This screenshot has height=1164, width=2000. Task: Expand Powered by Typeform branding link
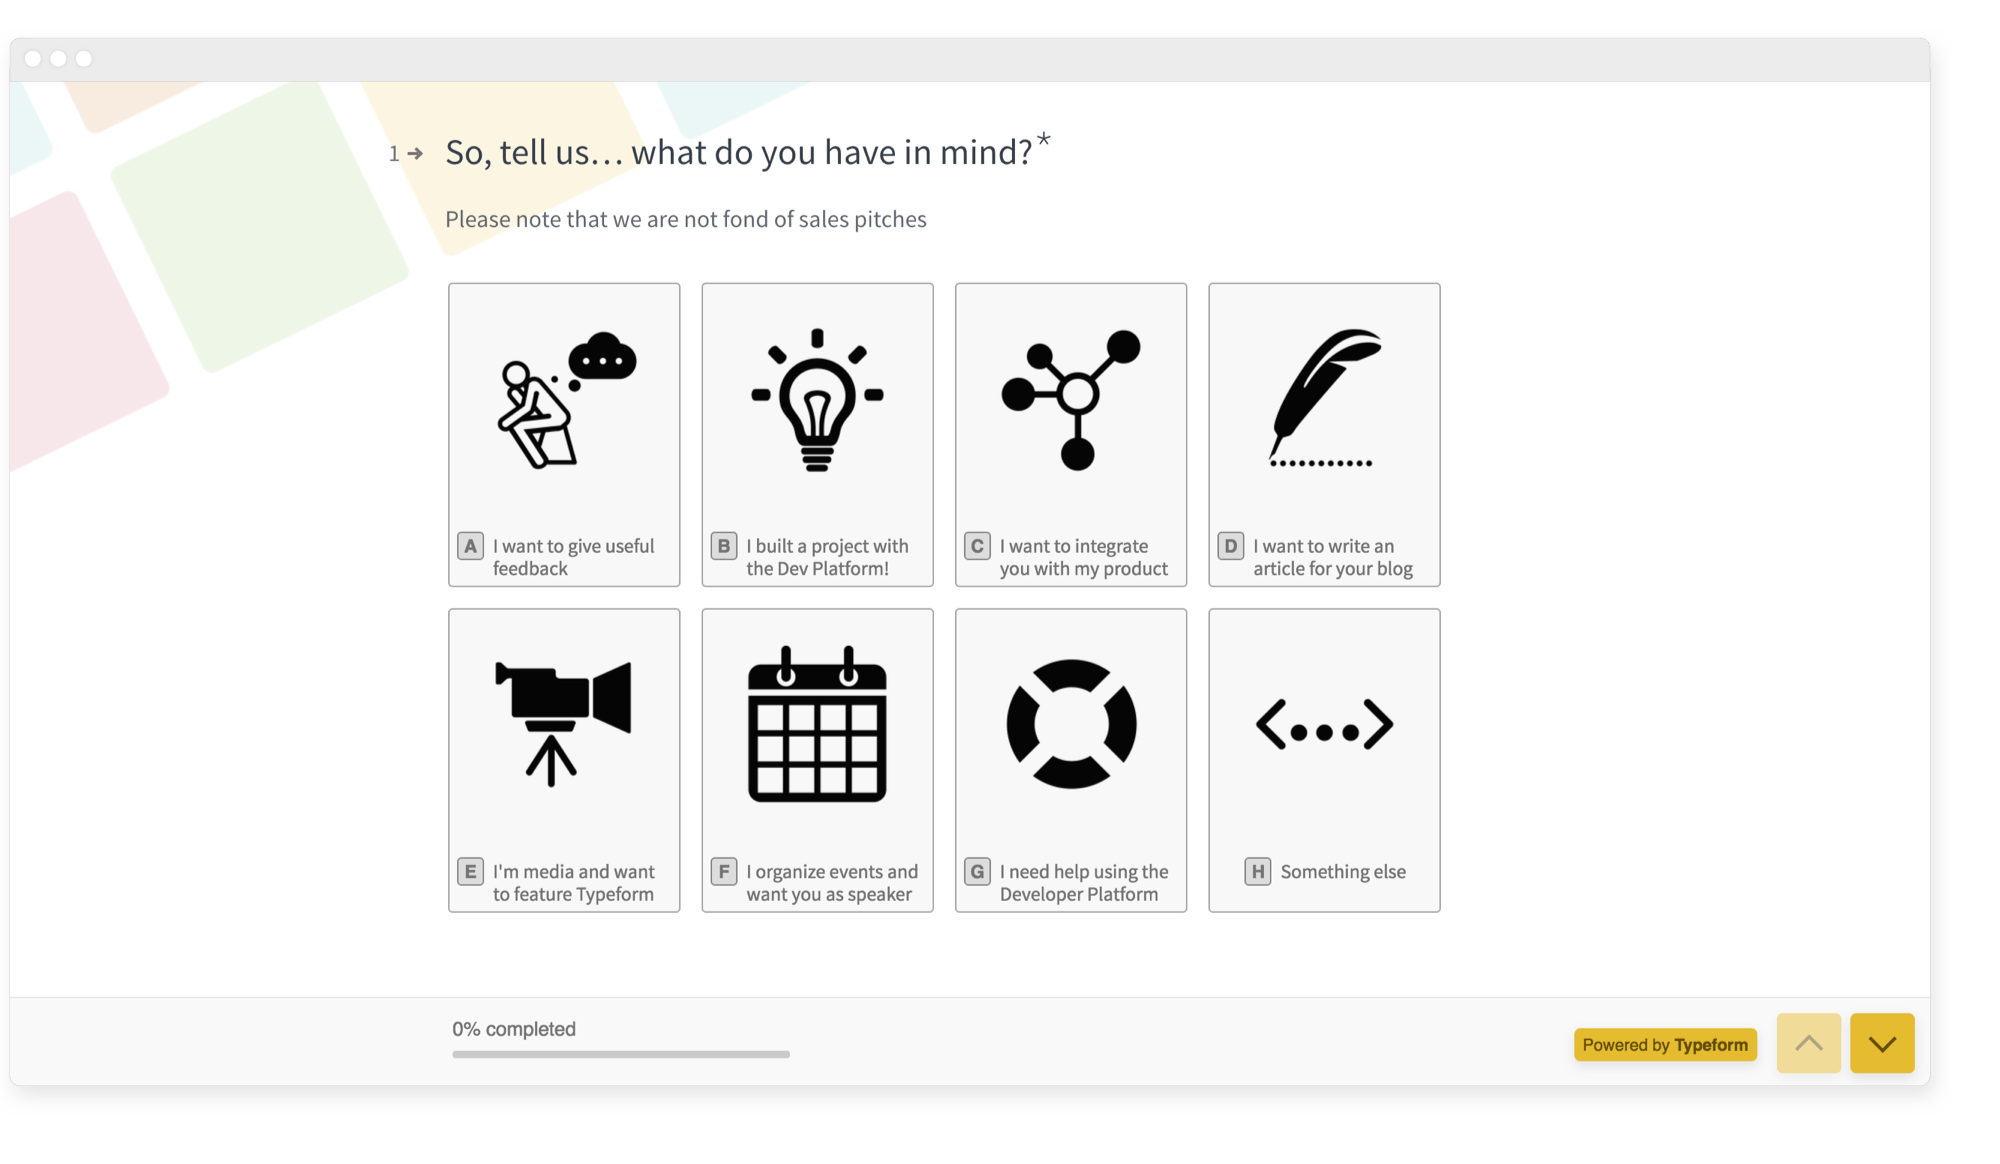point(1668,1043)
